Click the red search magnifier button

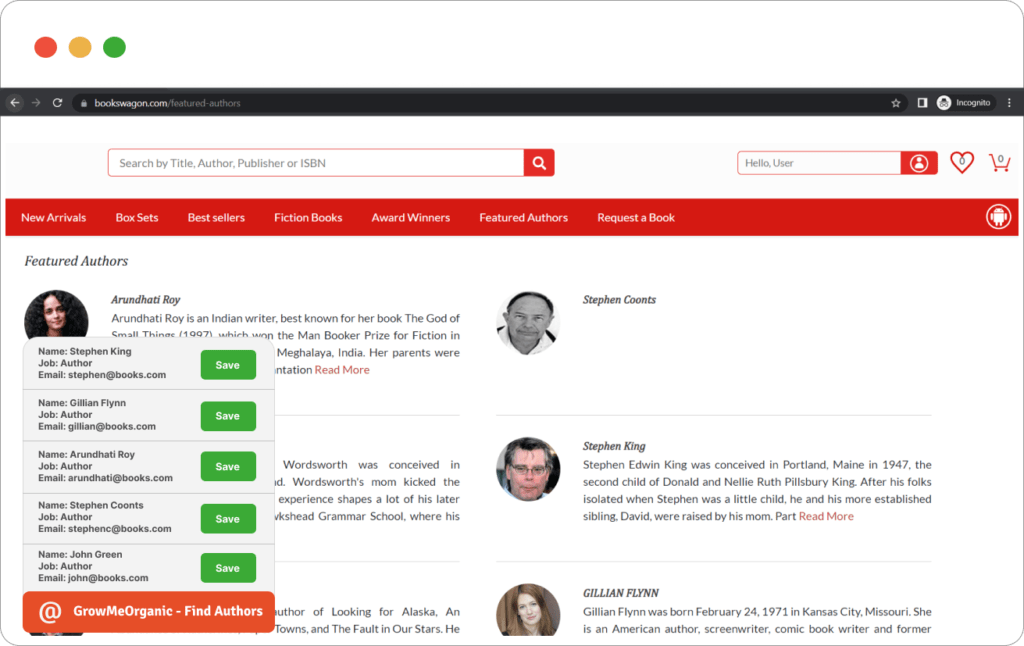(x=539, y=163)
